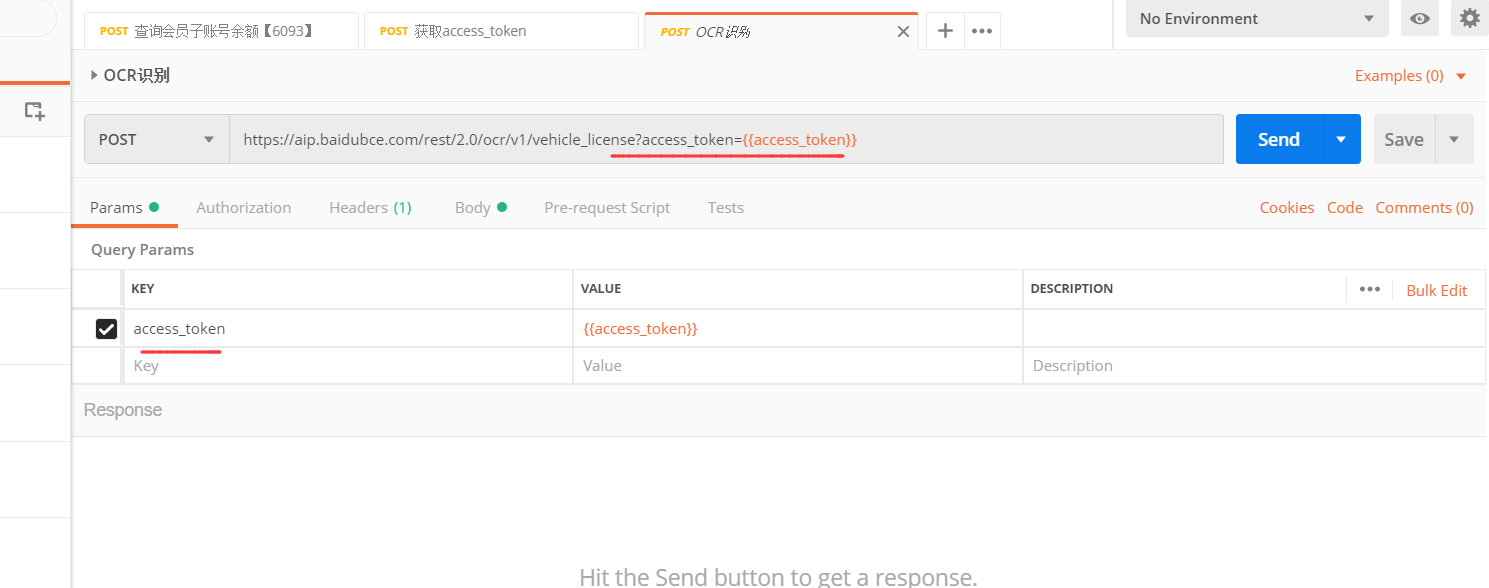Click the KEY column header

click(143, 288)
